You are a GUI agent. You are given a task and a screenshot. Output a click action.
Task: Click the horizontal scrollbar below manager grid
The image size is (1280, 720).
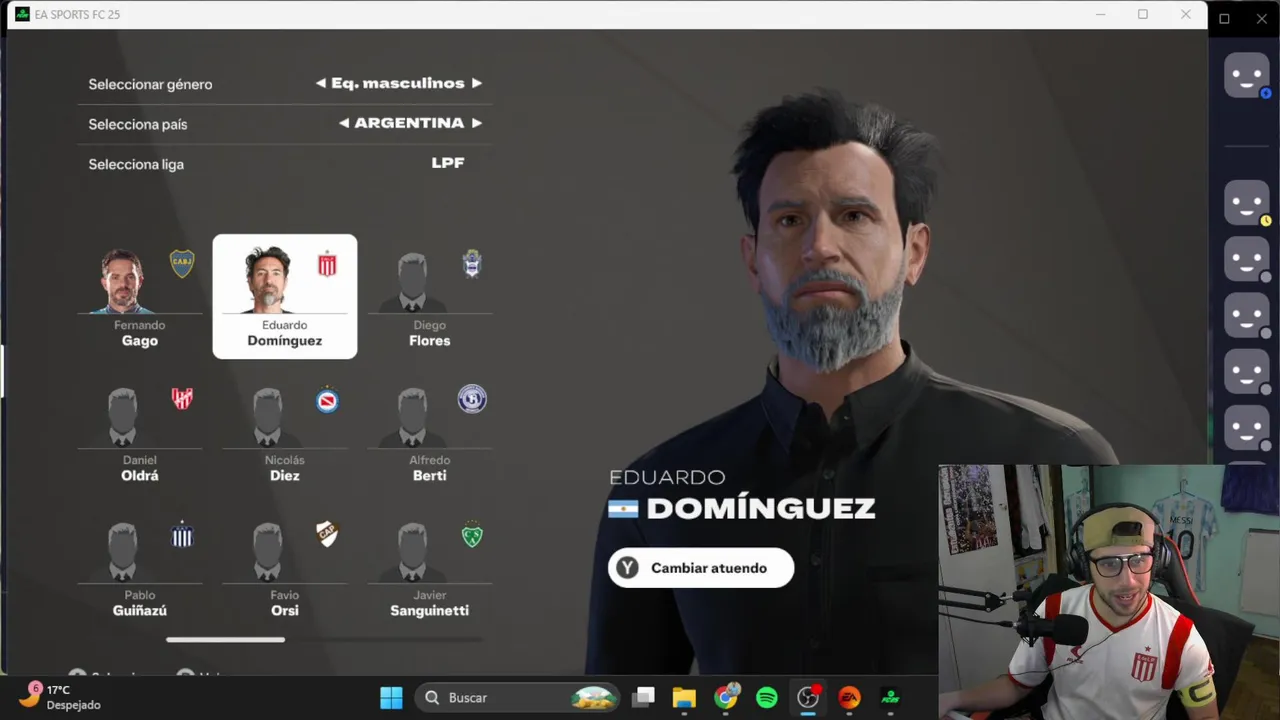coord(225,640)
